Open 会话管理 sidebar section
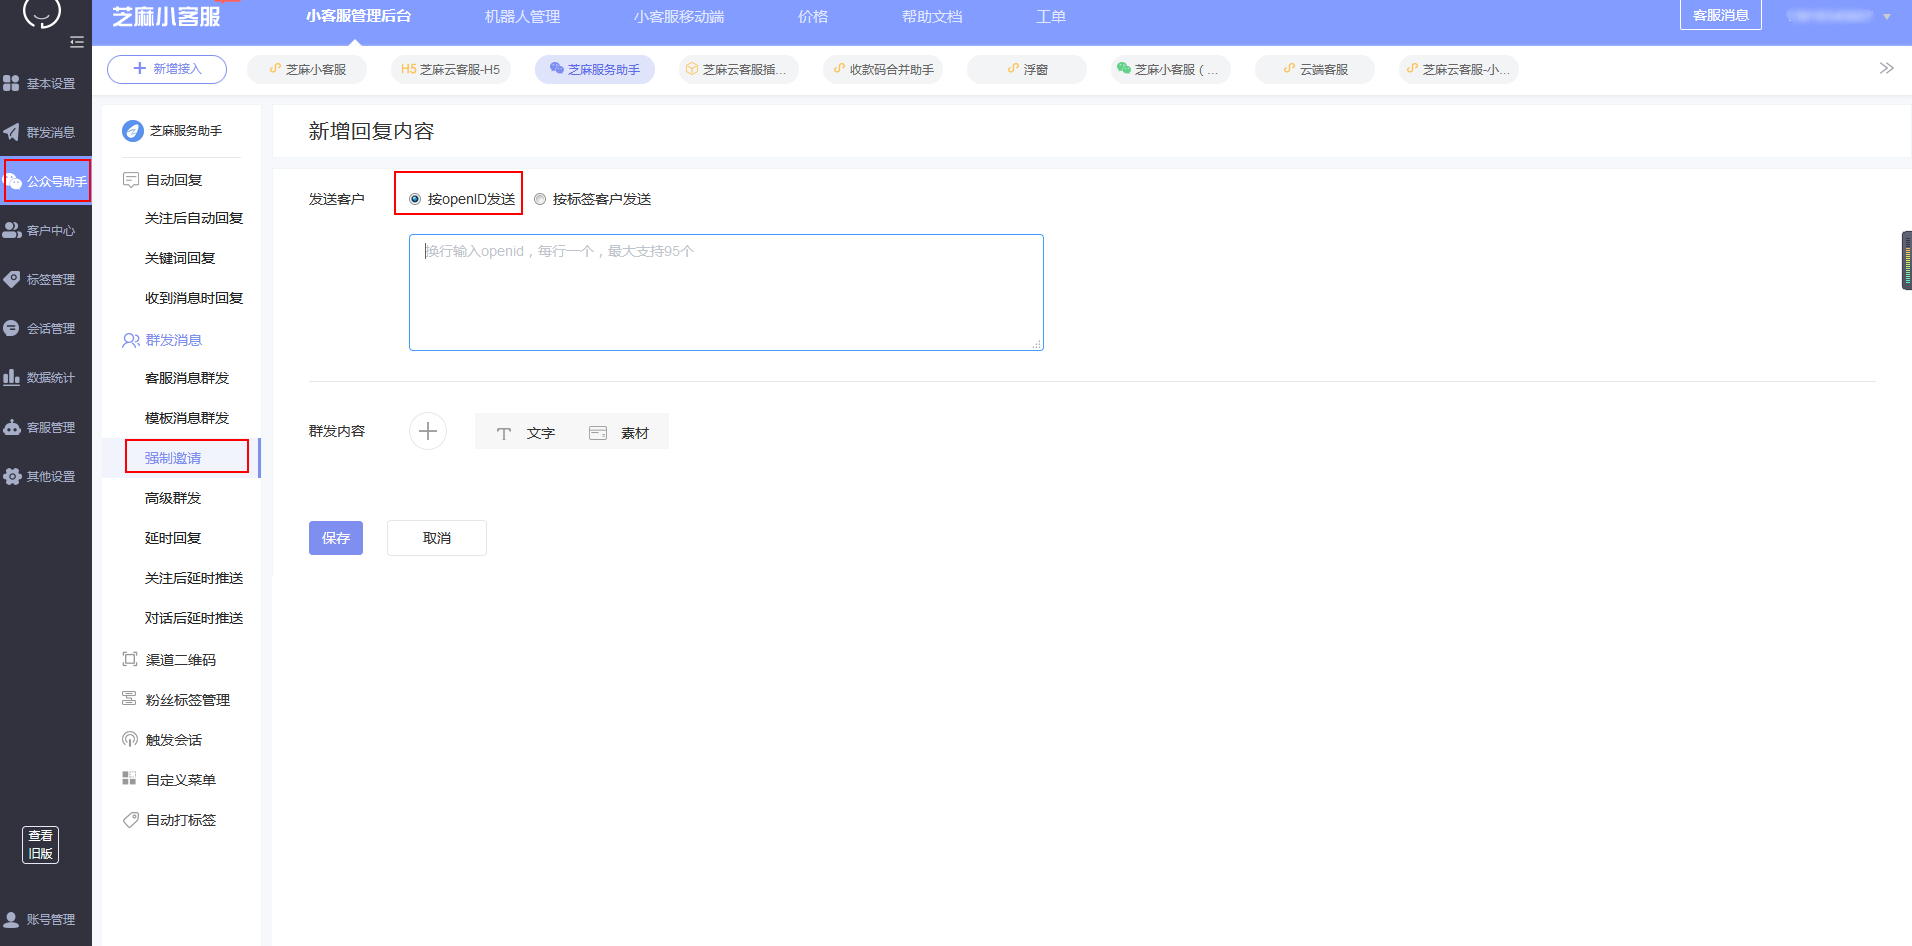 46,328
